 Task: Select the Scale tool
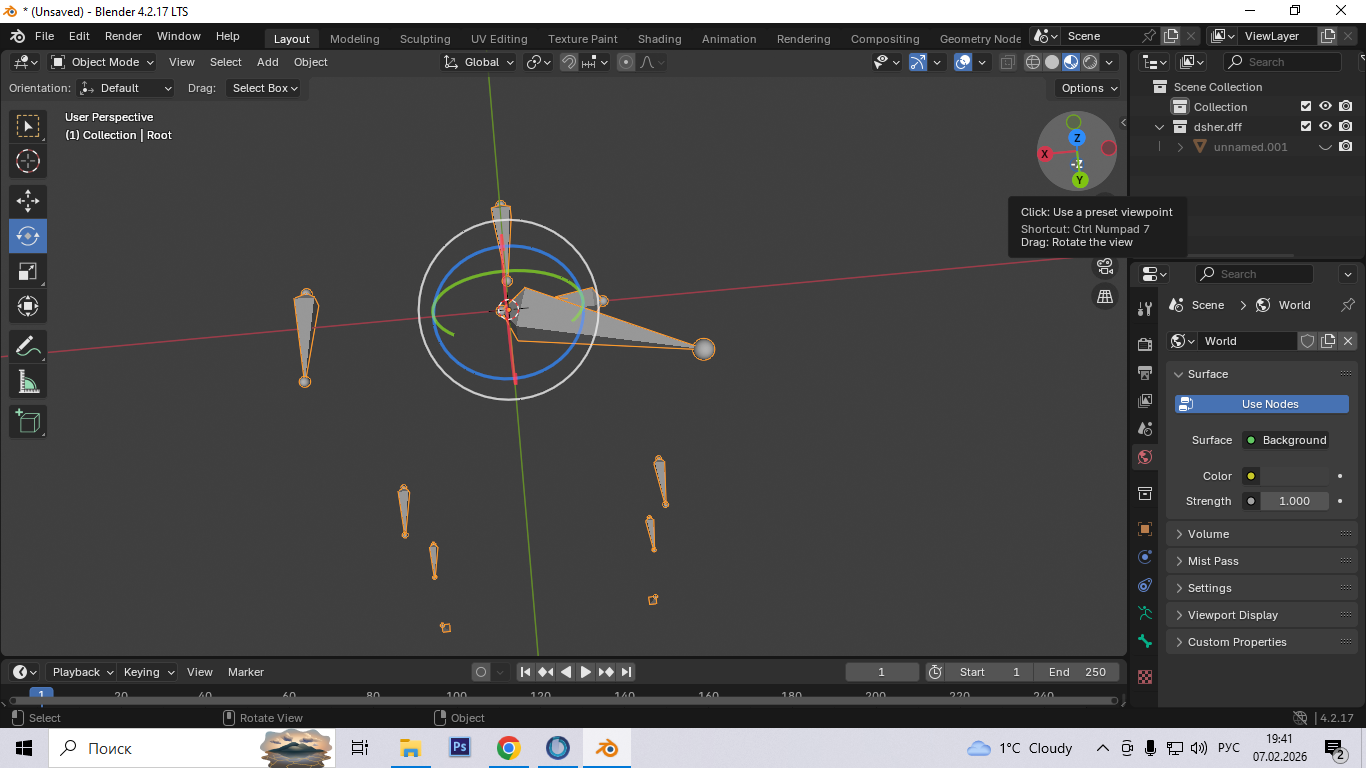(x=28, y=271)
